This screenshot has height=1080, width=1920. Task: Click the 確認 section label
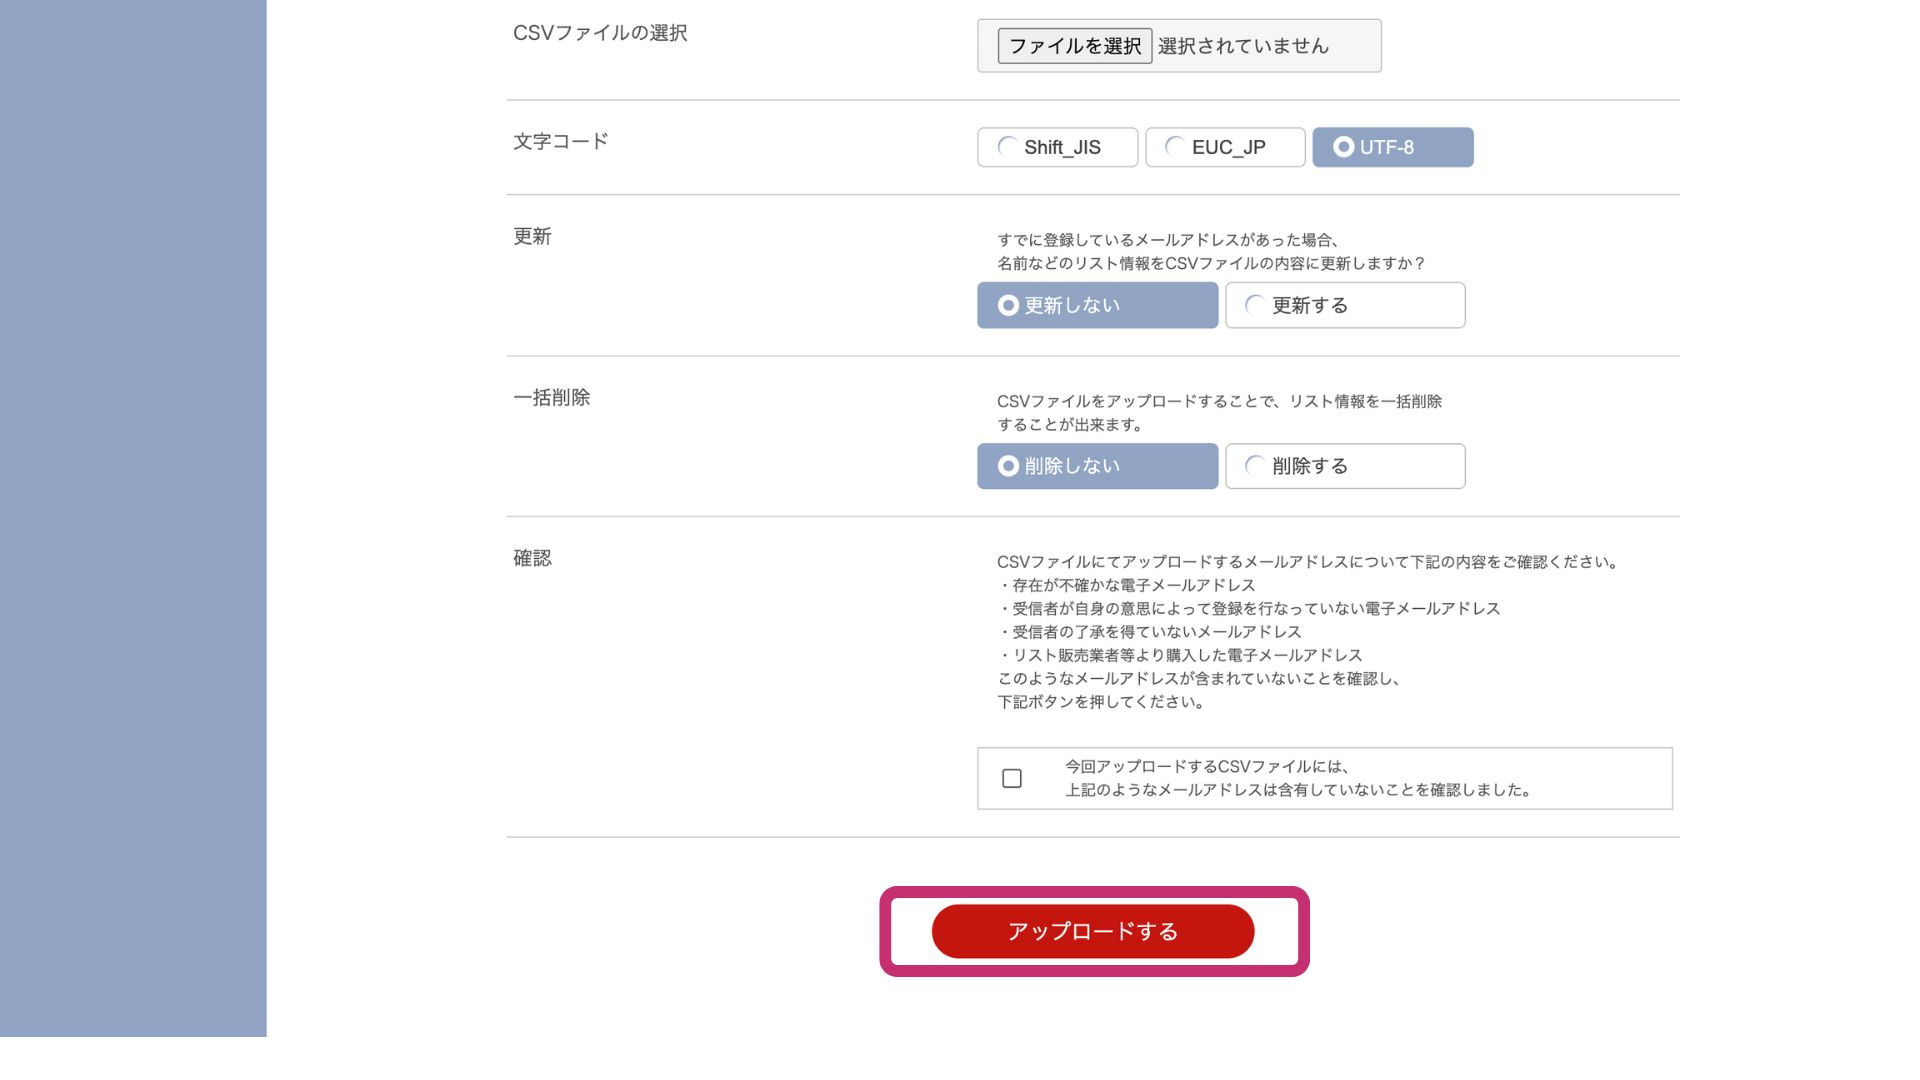pos(532,558)
